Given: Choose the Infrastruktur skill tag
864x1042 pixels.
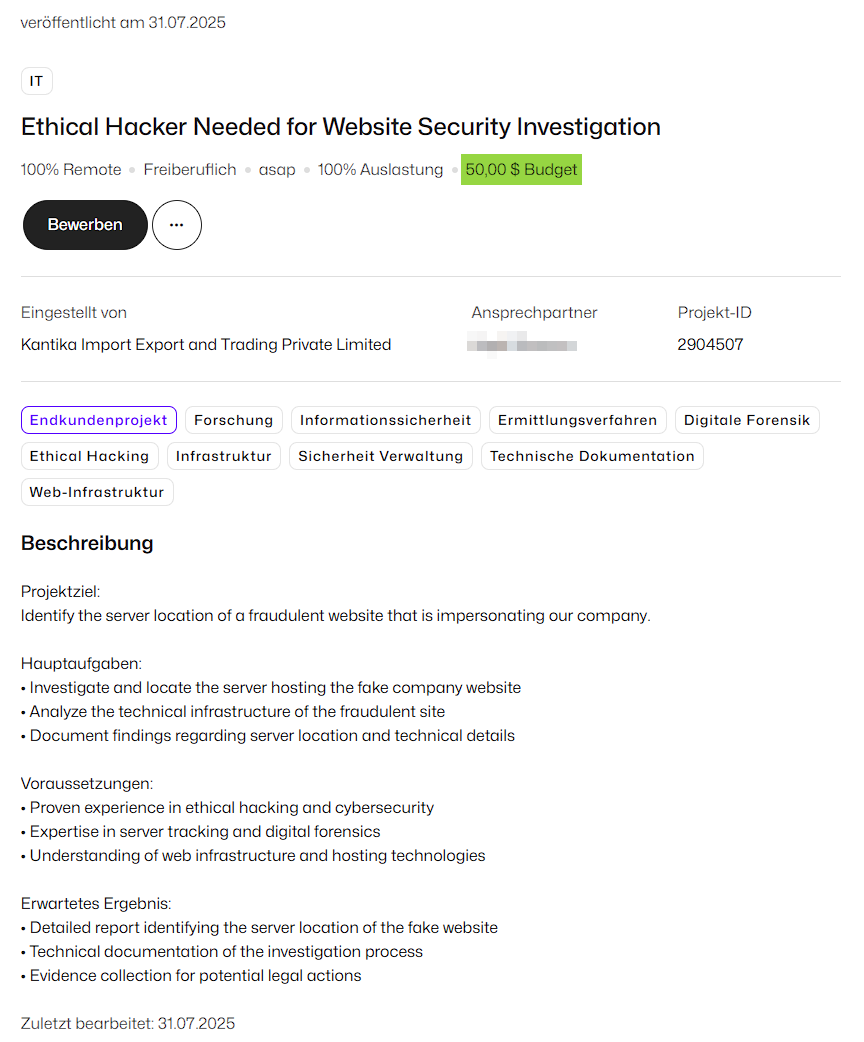Looking at the screenshot, I should coord(224,456).
